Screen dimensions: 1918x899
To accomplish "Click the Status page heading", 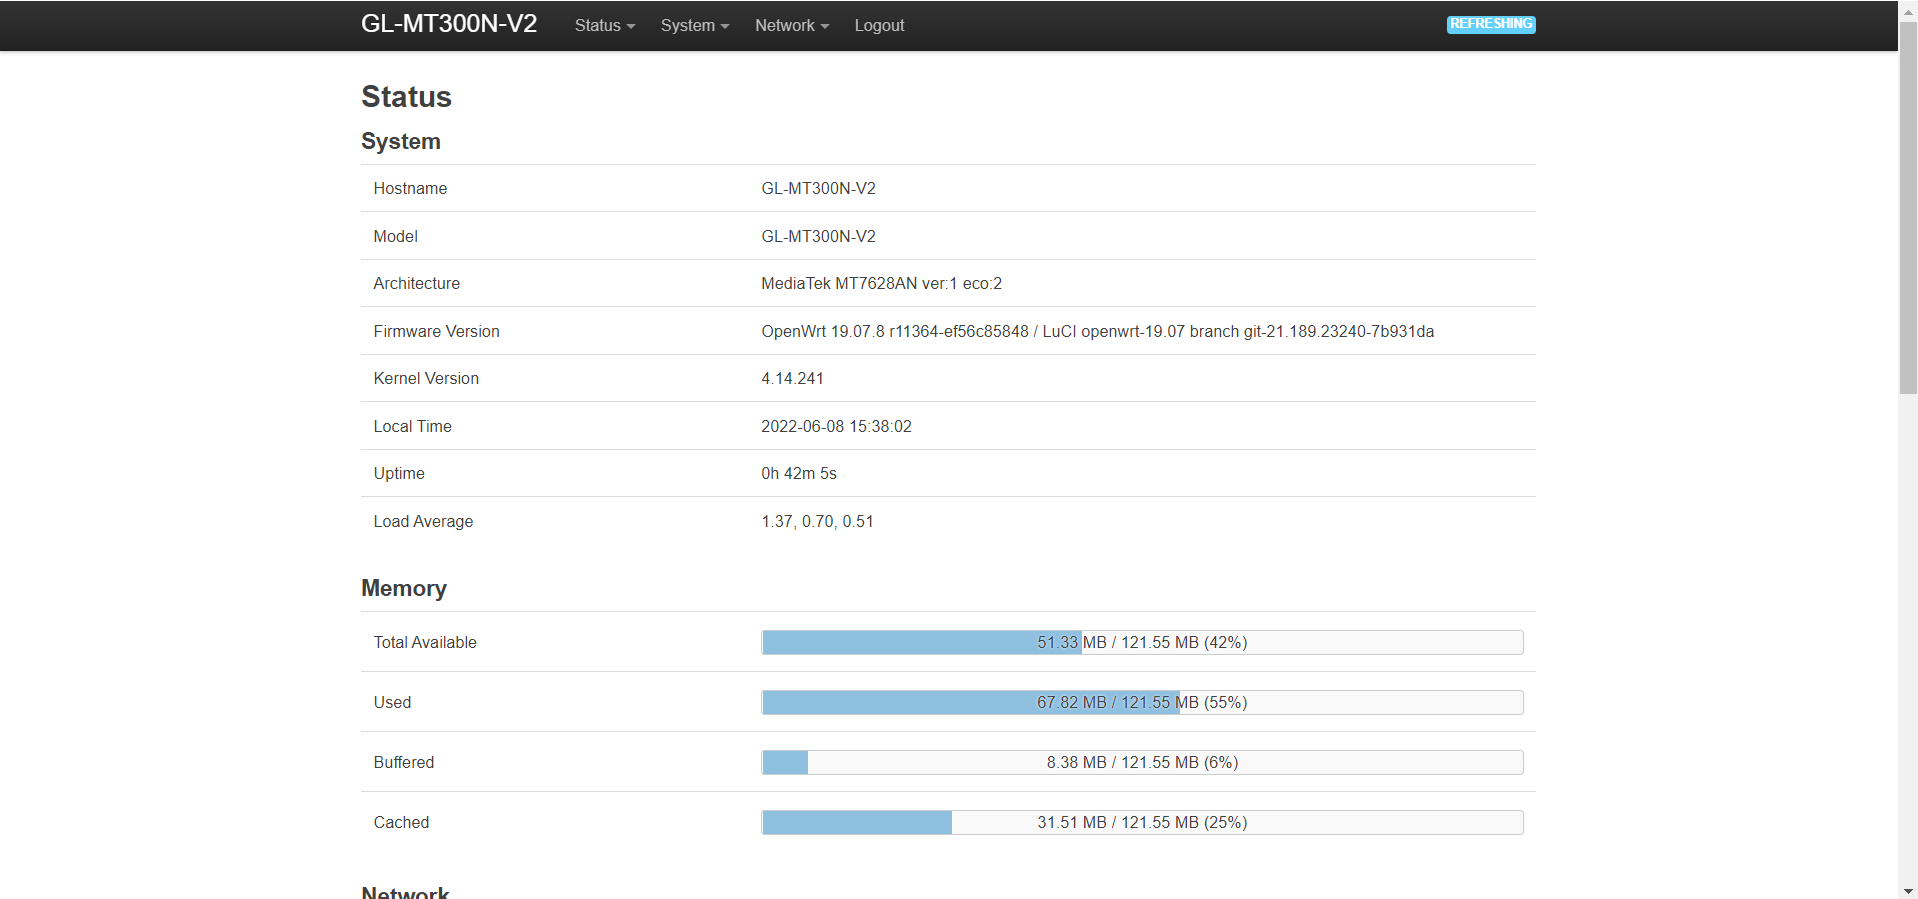I will pos(406,96).
